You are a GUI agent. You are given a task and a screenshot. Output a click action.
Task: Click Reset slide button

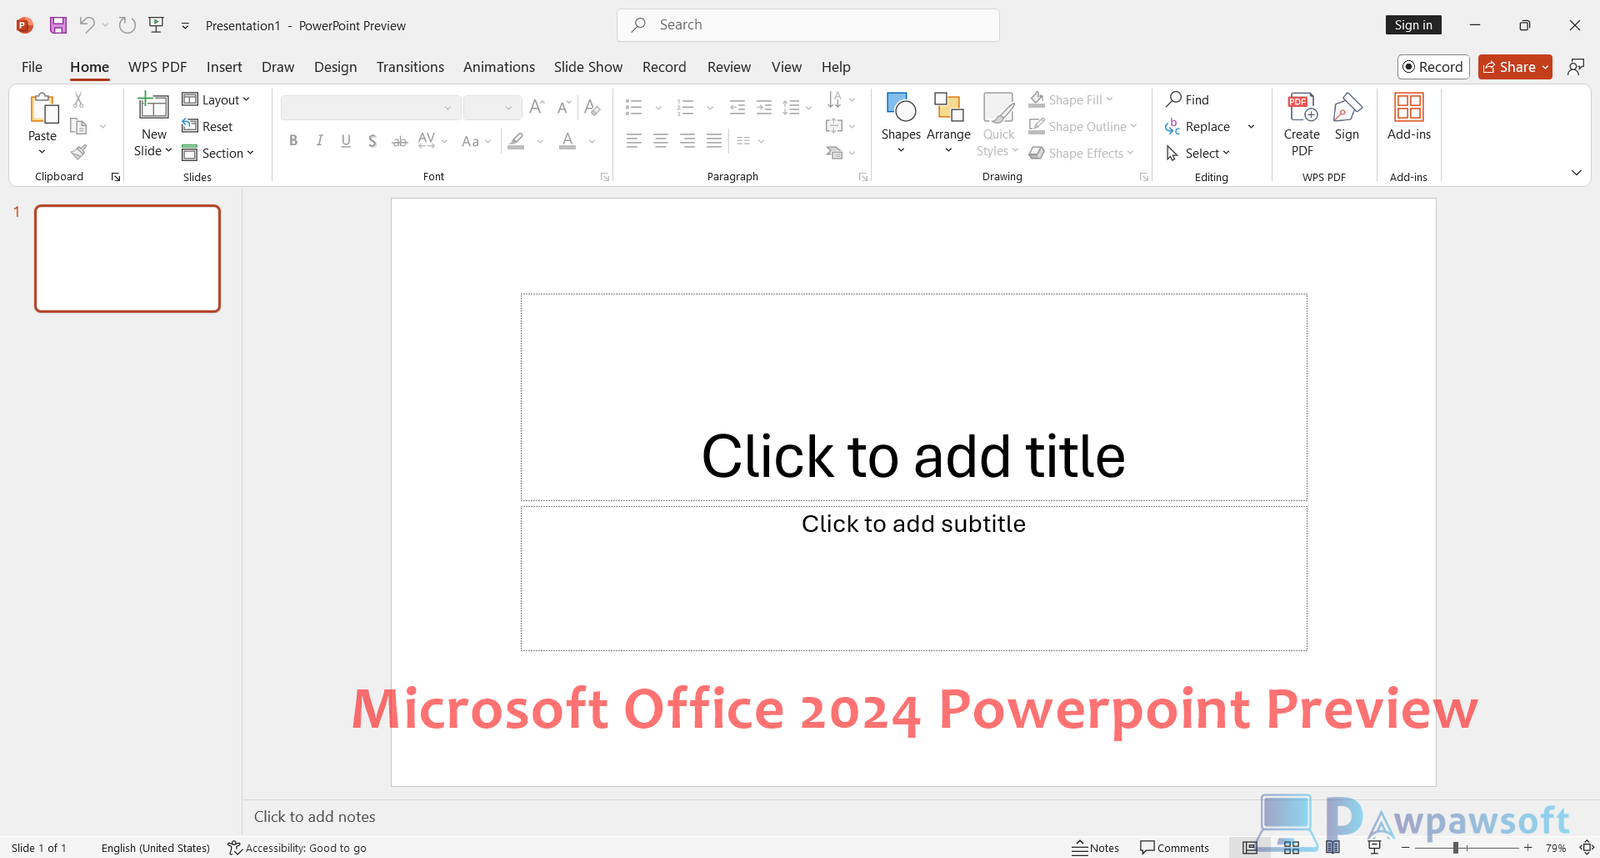point(207,126)
